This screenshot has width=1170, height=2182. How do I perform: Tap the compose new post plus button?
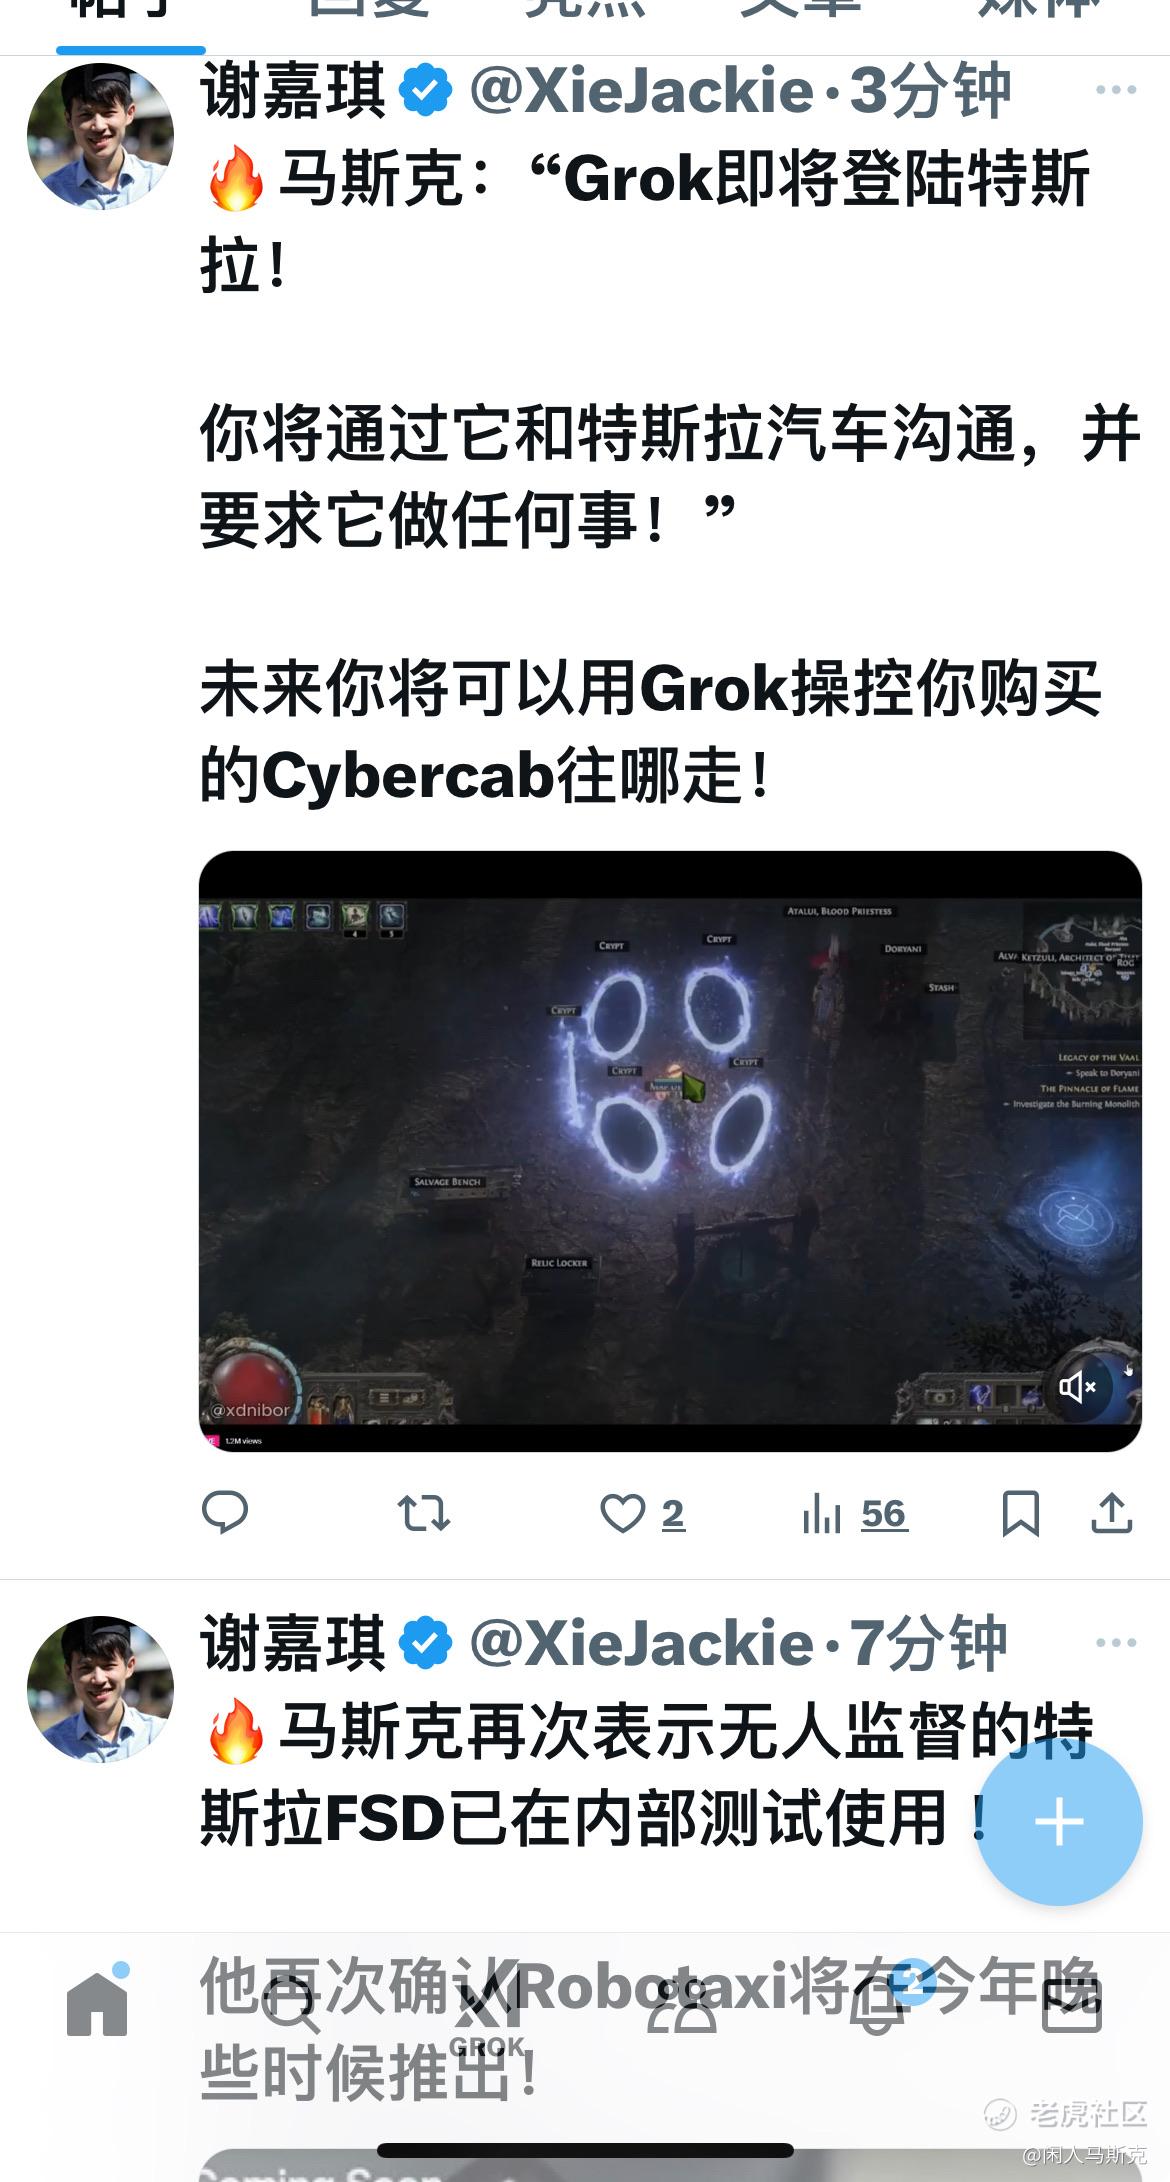pyautogui.click(x=1059, y=1822)
